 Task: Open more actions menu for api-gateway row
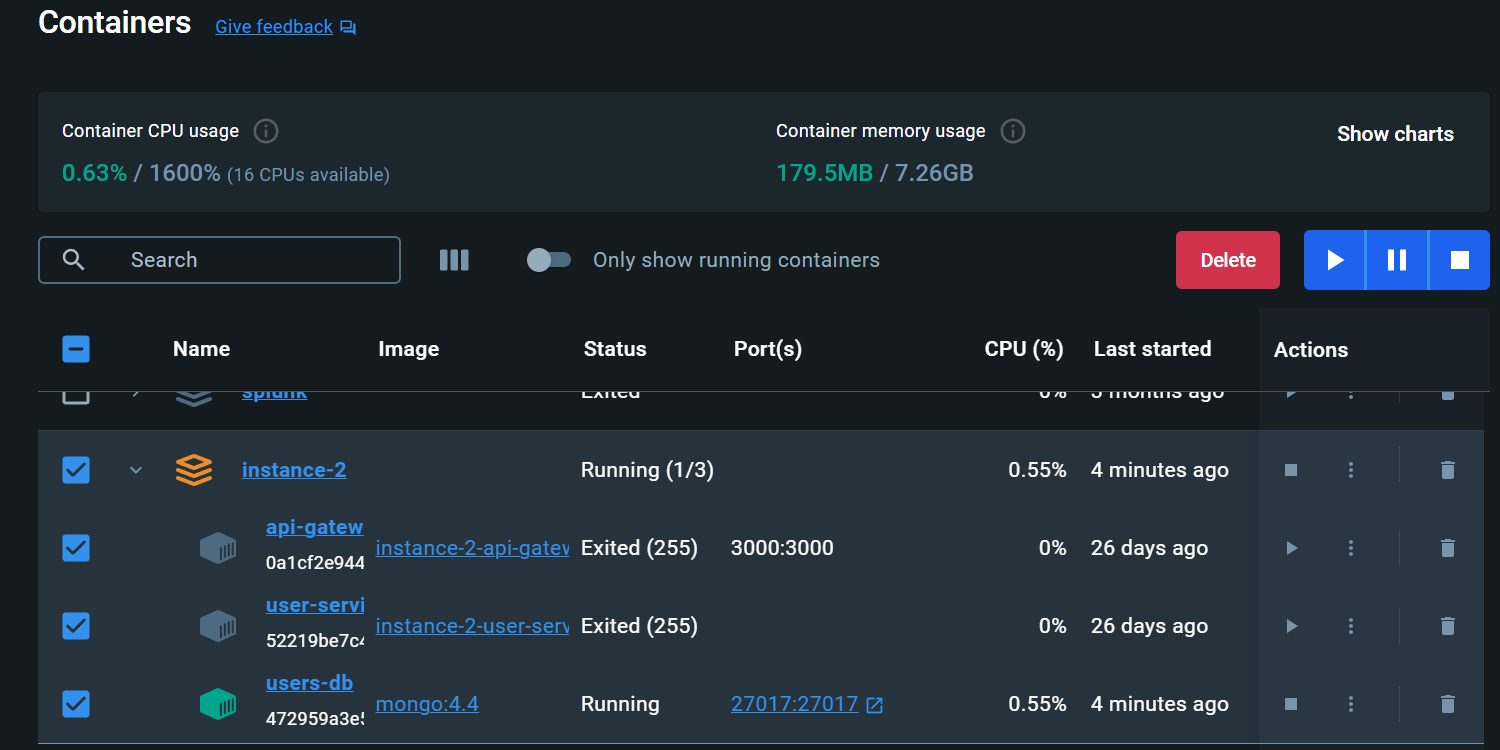point(1351,548)
